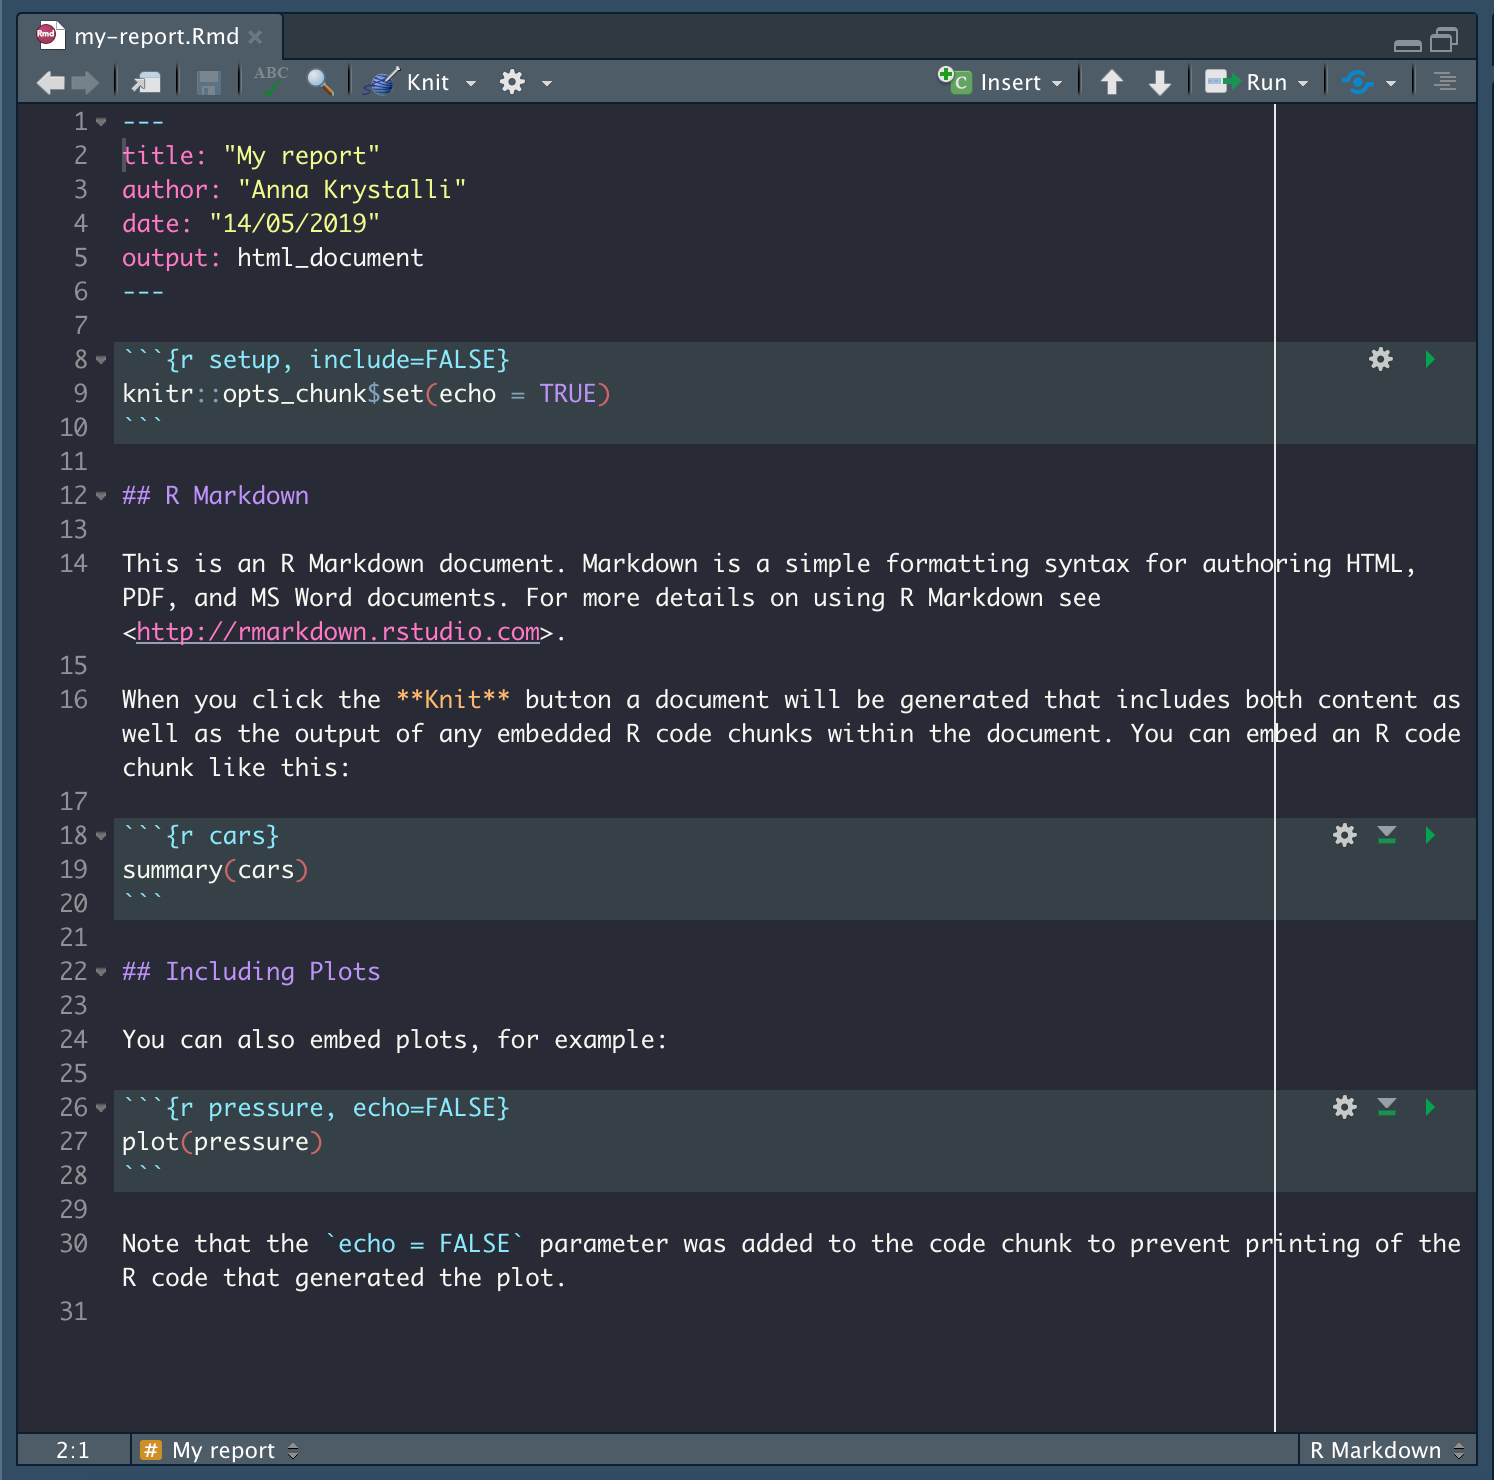Screen dimensions: 1494x1480
Task: Click the knitr::opts_chunk$set code line
Action: (x=366, y=394)
